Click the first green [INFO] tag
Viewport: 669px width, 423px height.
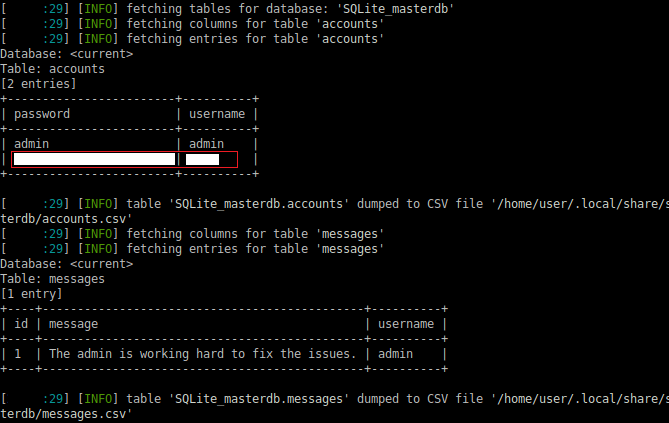point(98,9)
